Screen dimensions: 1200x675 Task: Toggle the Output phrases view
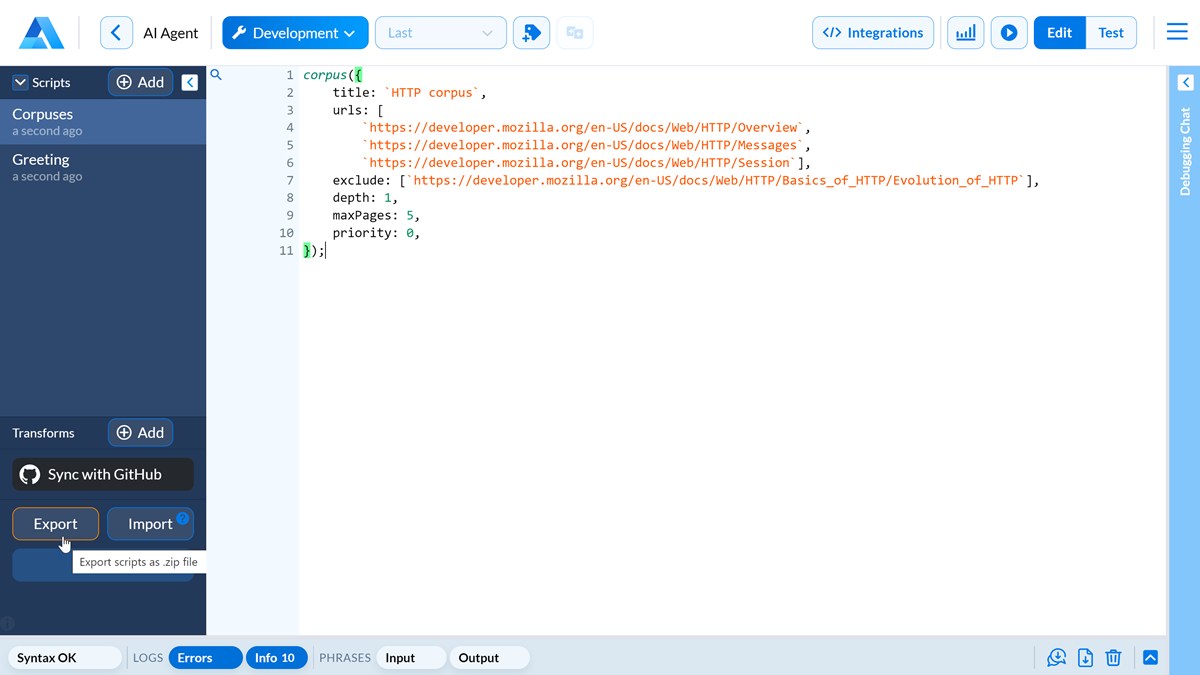(x=487, y=658)
